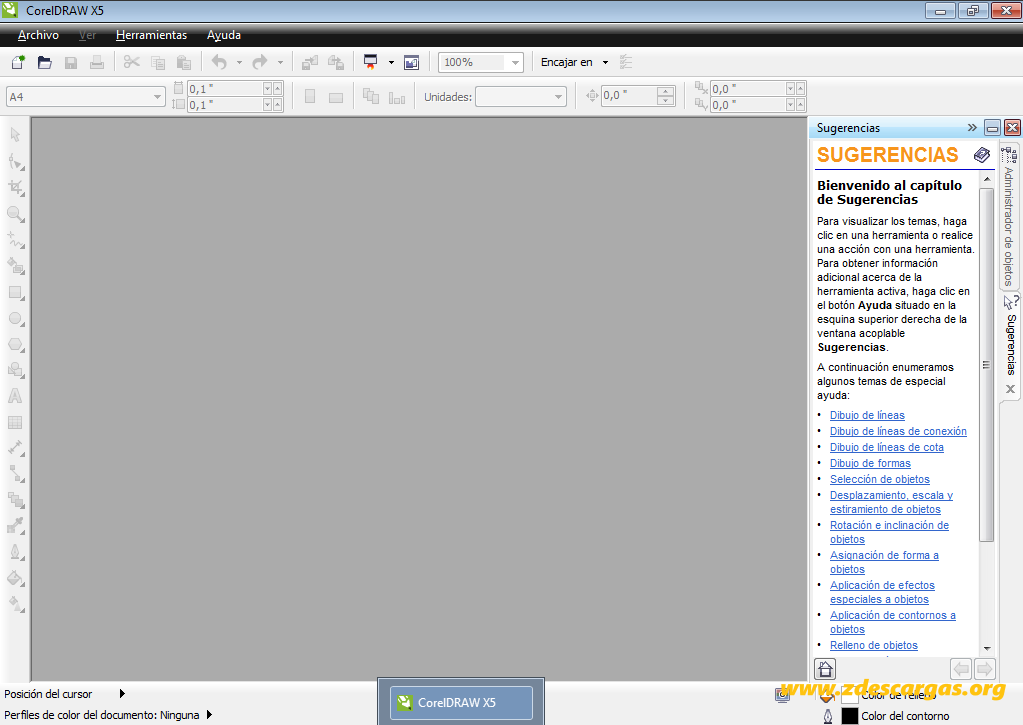Screen dimensions: 1023x725
Task: Open the application launcher icon
Action: pyautogui.click(x=371, y=63)
